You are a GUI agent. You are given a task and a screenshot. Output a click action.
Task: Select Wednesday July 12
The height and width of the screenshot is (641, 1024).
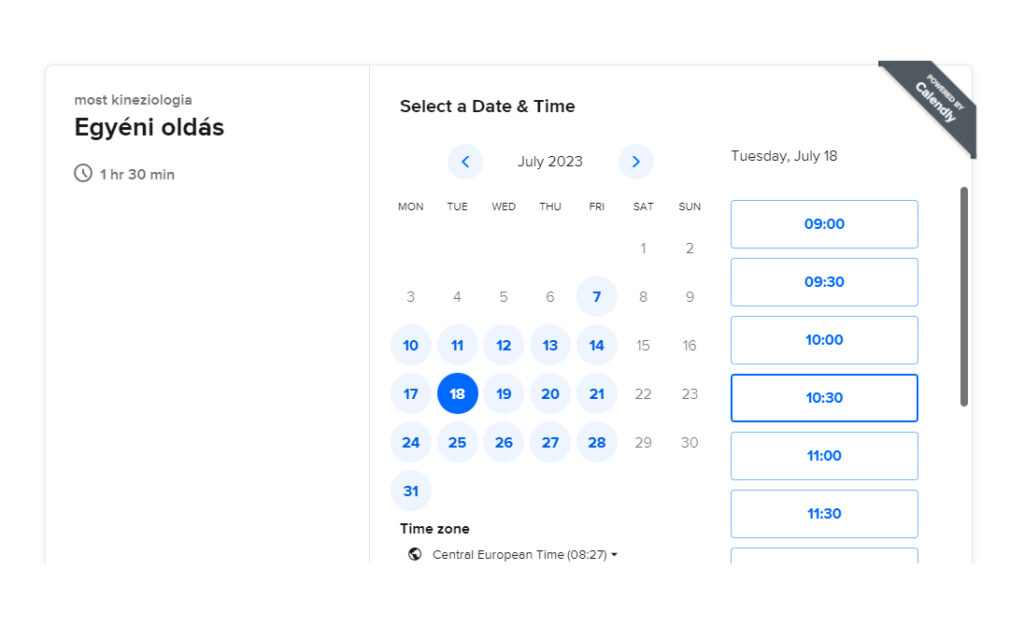(x=504, y=345)
